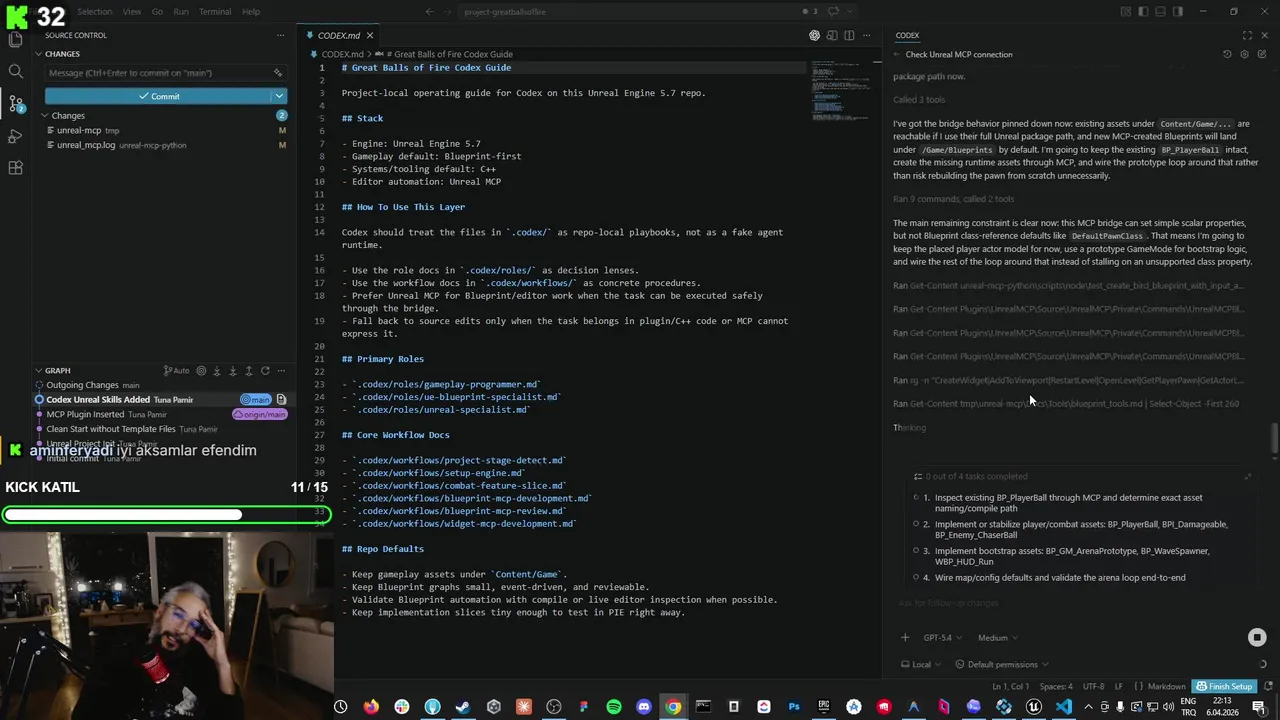Viewport: 1280px width, 720px height.
Task: Click Finish Setup in status bar
Action: [x=1224, y=687]
